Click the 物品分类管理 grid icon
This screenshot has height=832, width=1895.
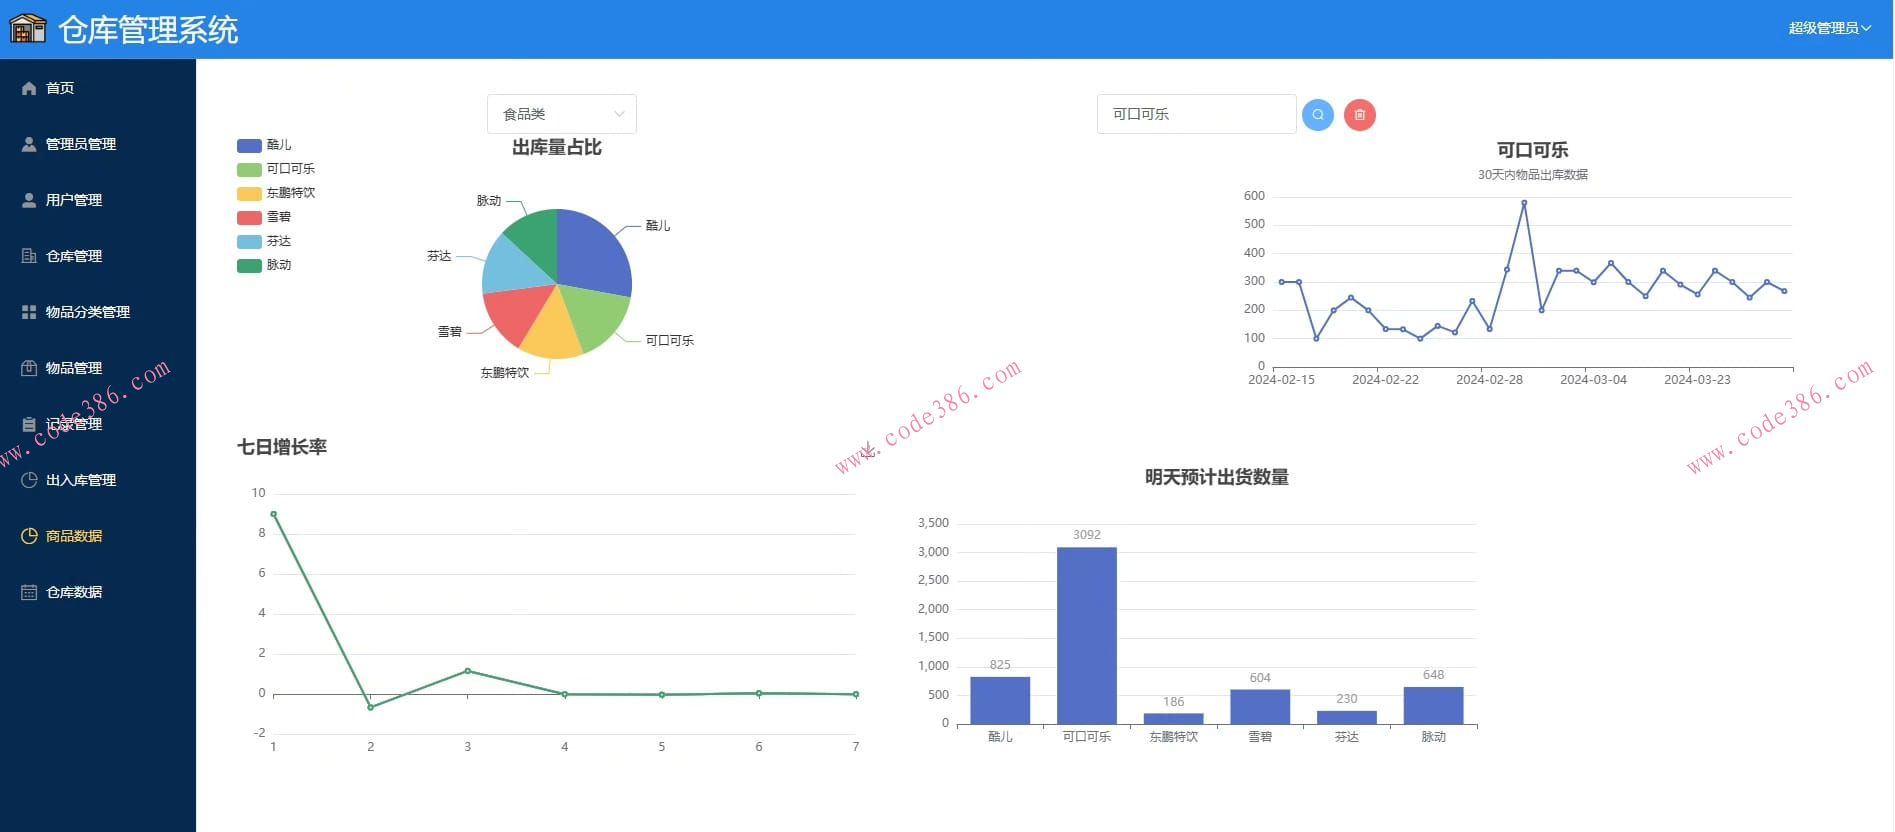coord(29,312)
